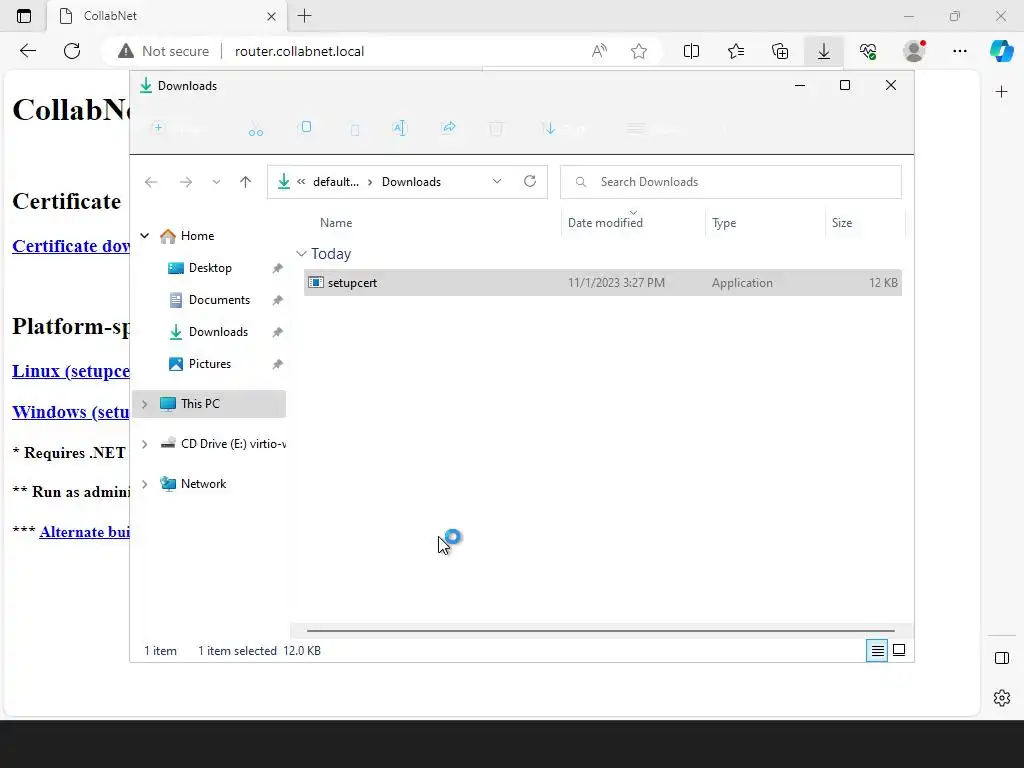Toggle Edge sidebar visibility icon
This screenshot has width=1024, height=768.
click(1001, 658)
